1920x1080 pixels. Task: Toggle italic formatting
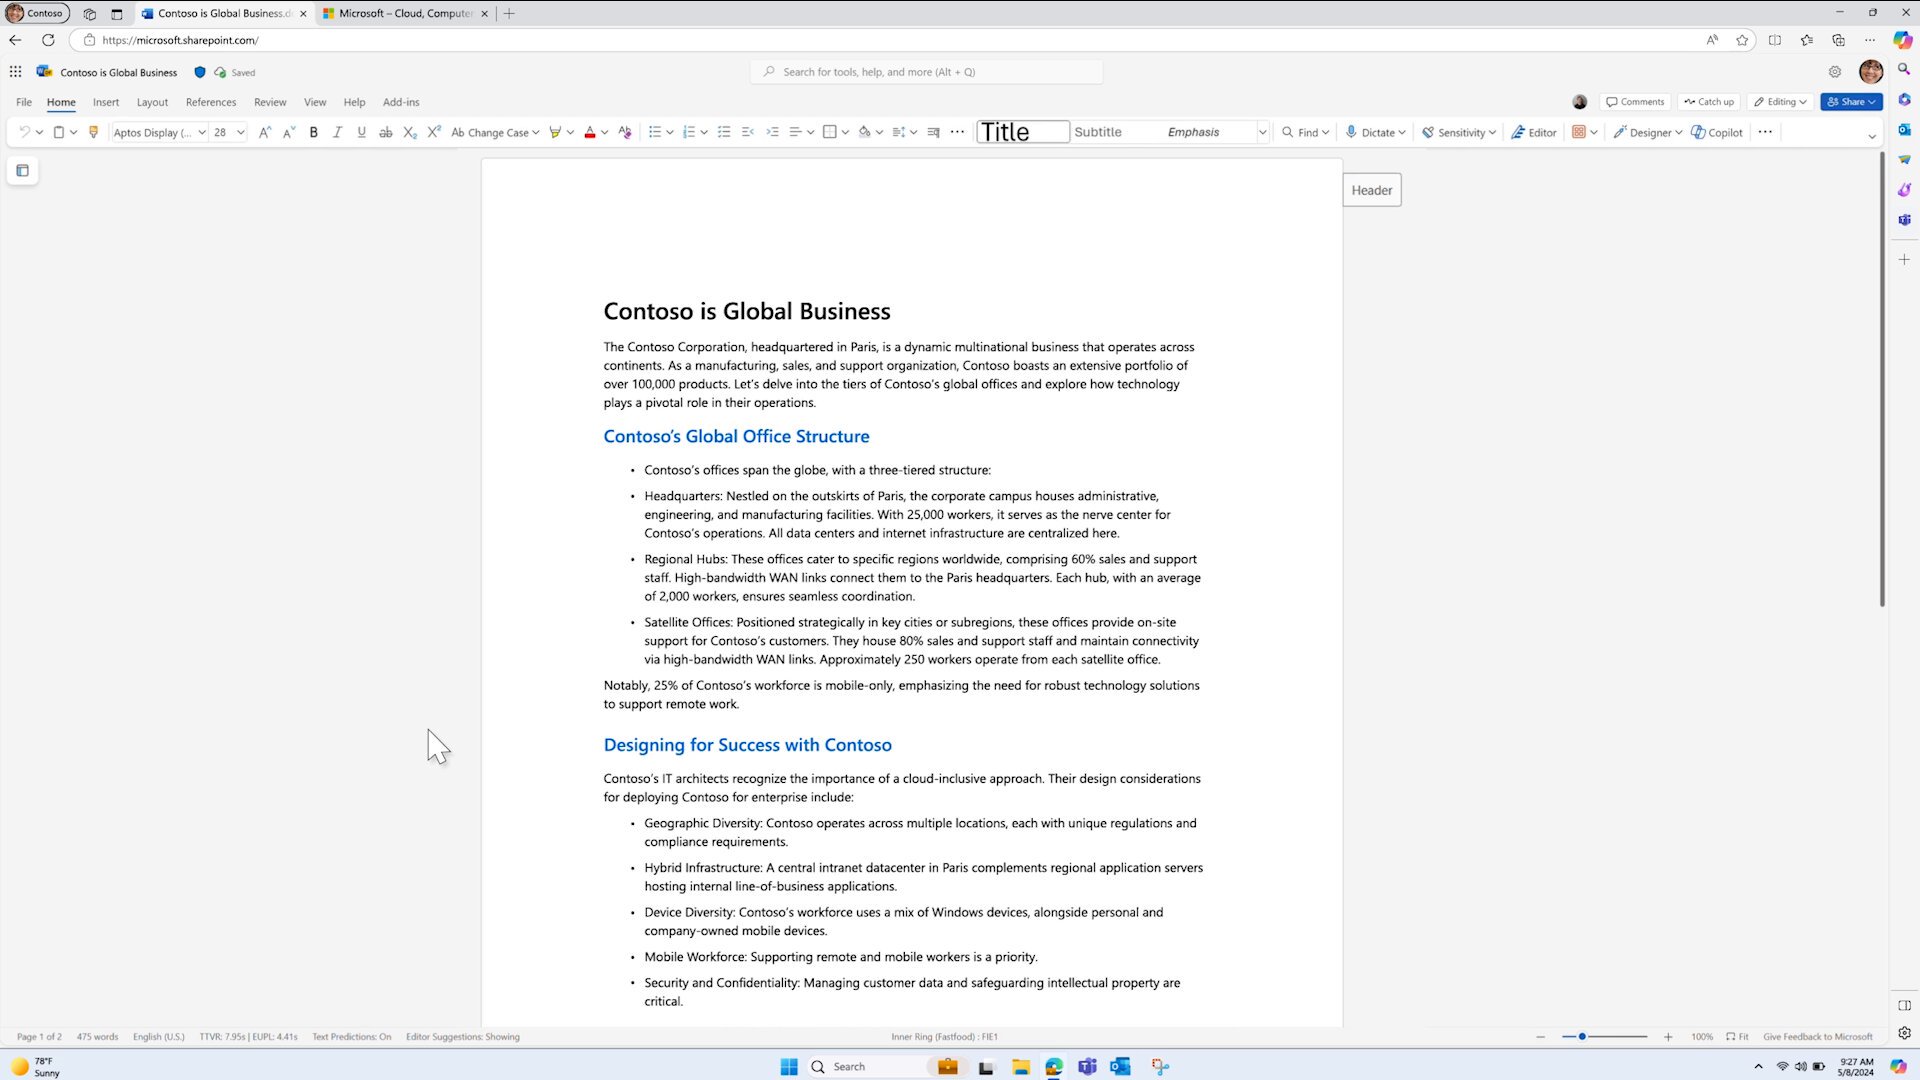click(337, 132)
